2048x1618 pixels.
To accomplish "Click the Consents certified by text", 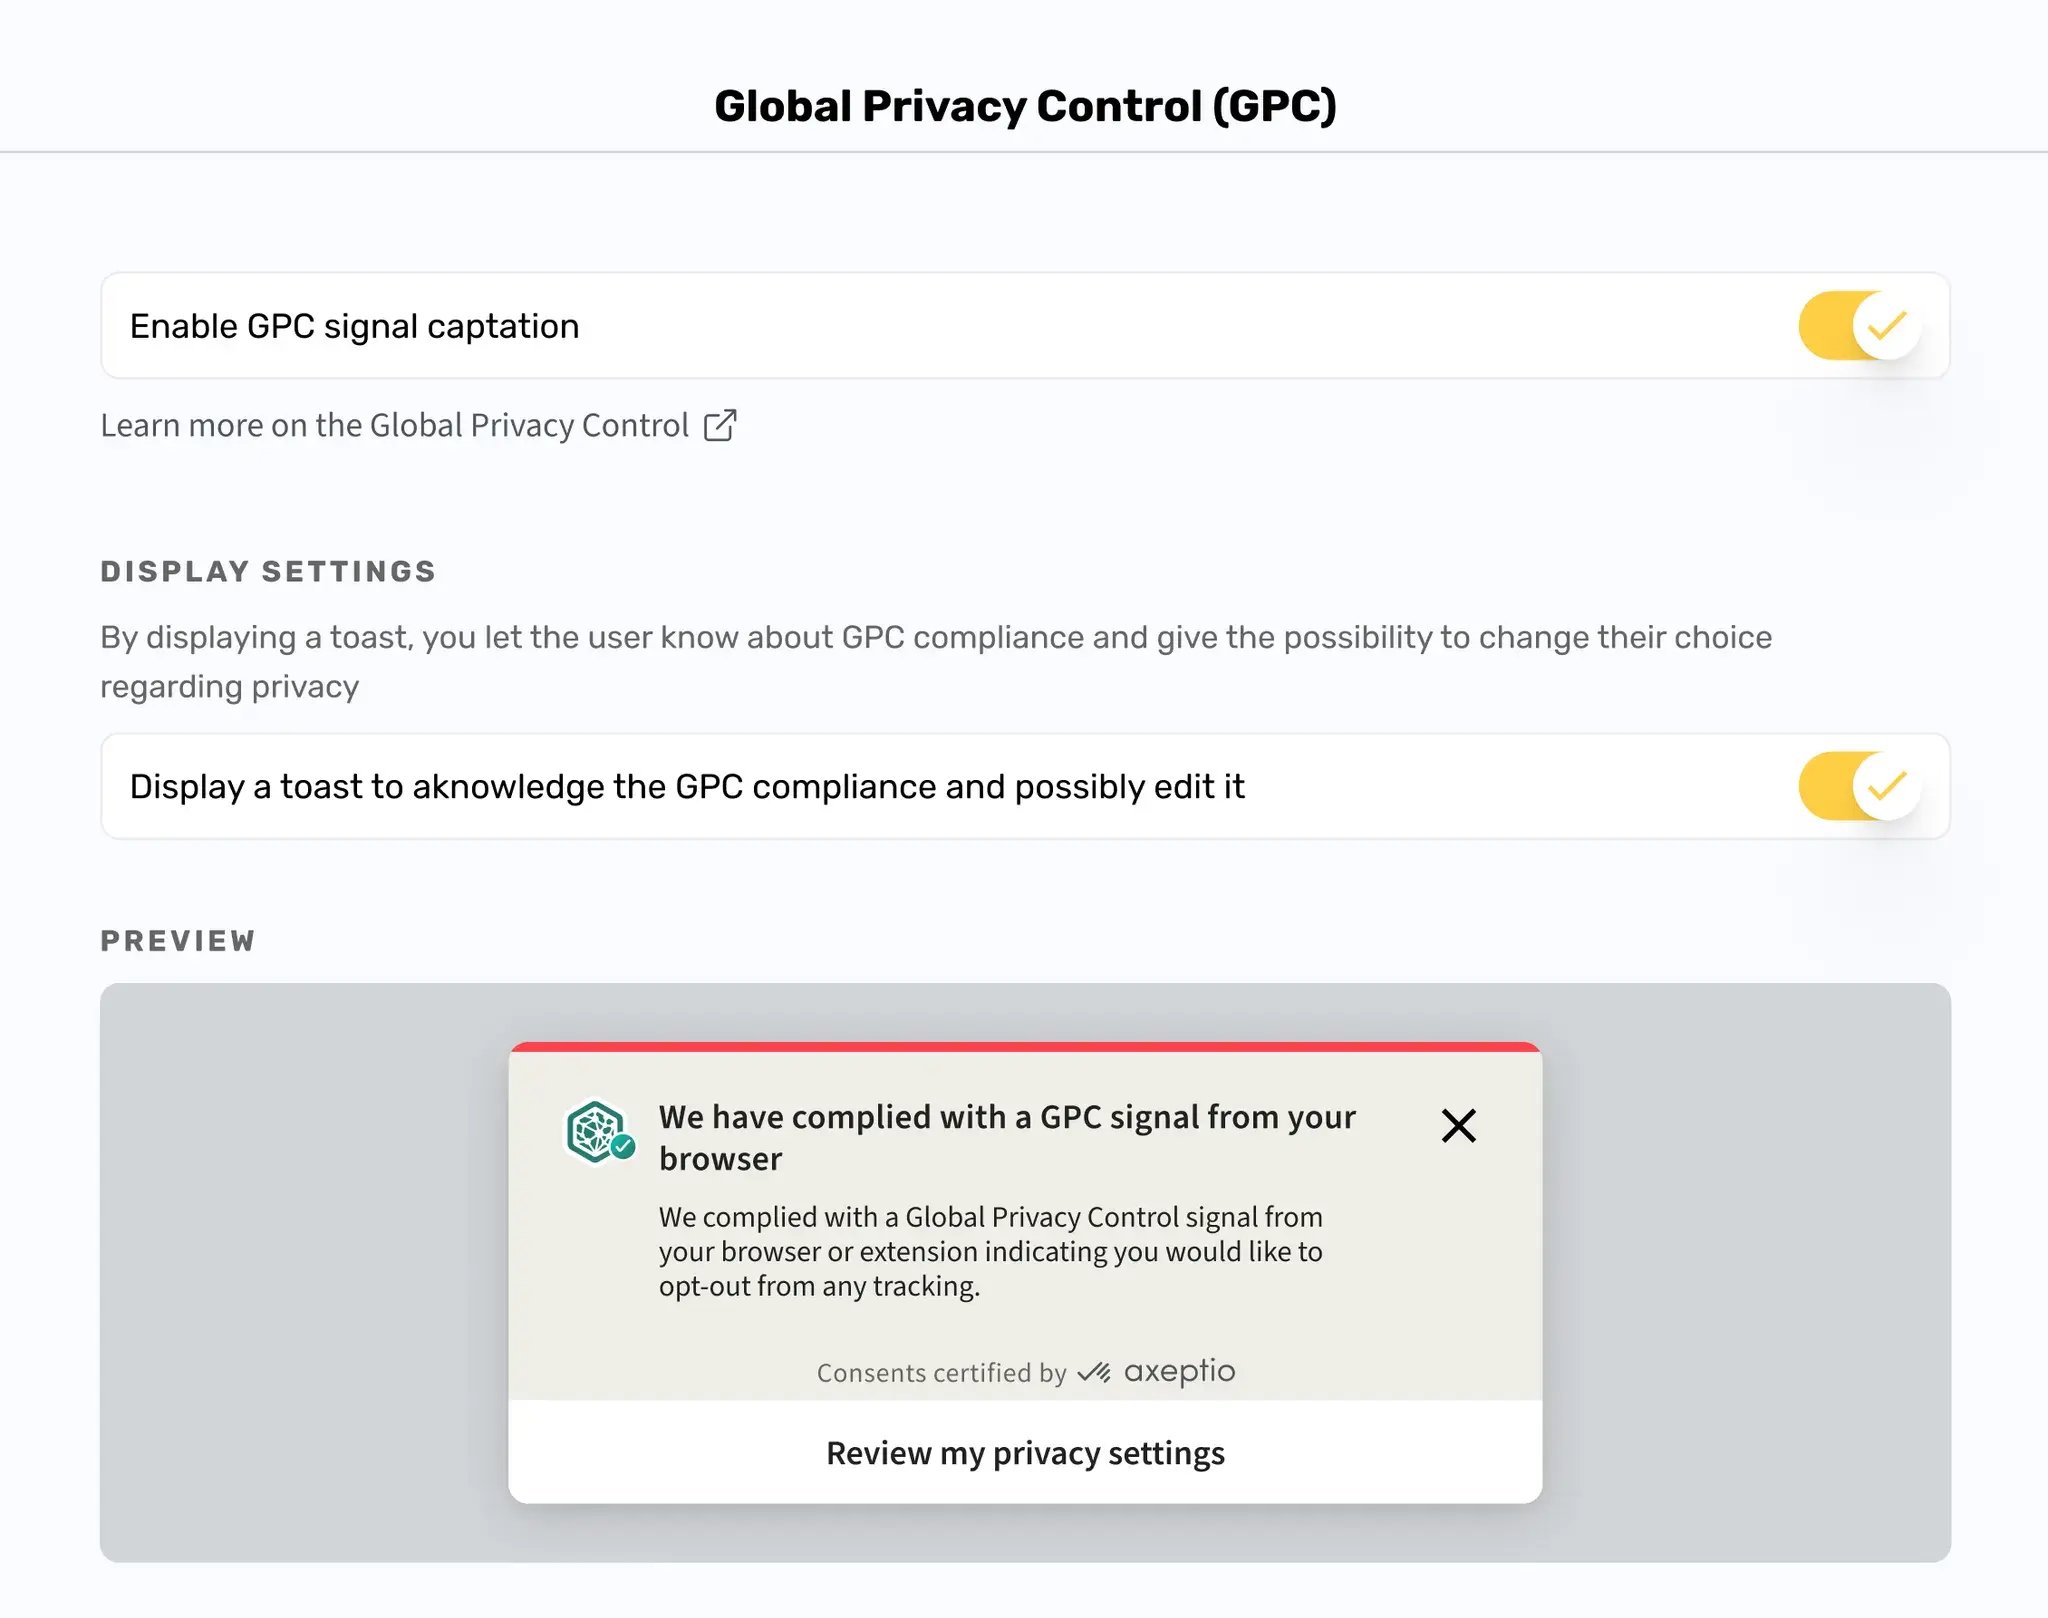I will coord(941,1373).
